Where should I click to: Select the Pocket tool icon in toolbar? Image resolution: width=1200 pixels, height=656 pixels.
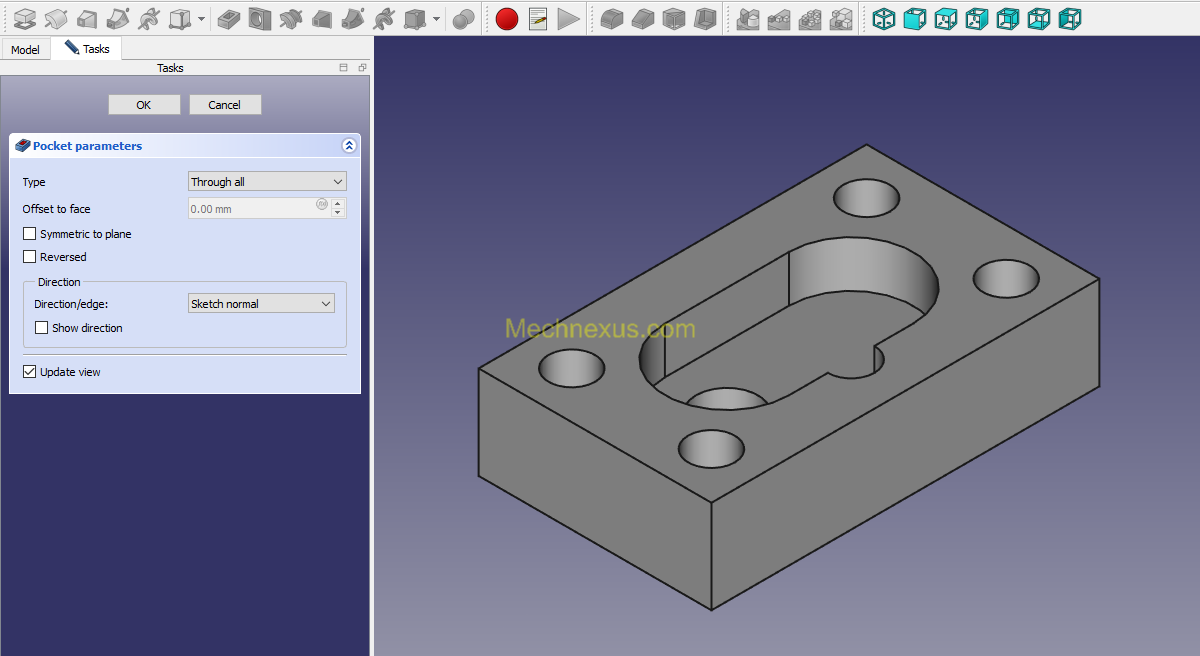[229, 18]
